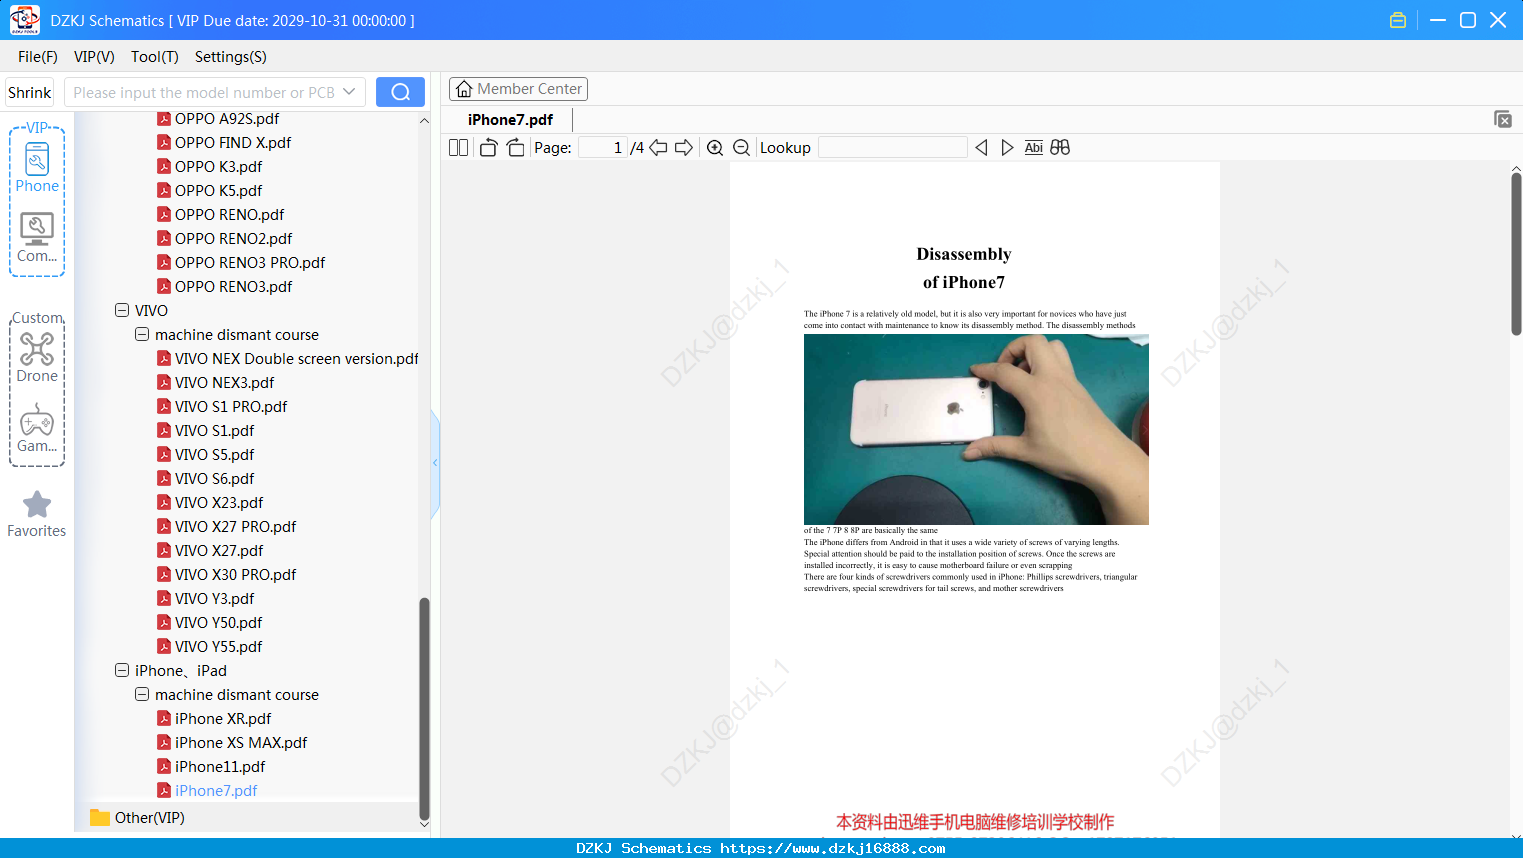Image resolution: width=1523 pixels, height=858 pixels.
Task: Toggle the Abi match-case option
Action: click(x=1034, y=147)
